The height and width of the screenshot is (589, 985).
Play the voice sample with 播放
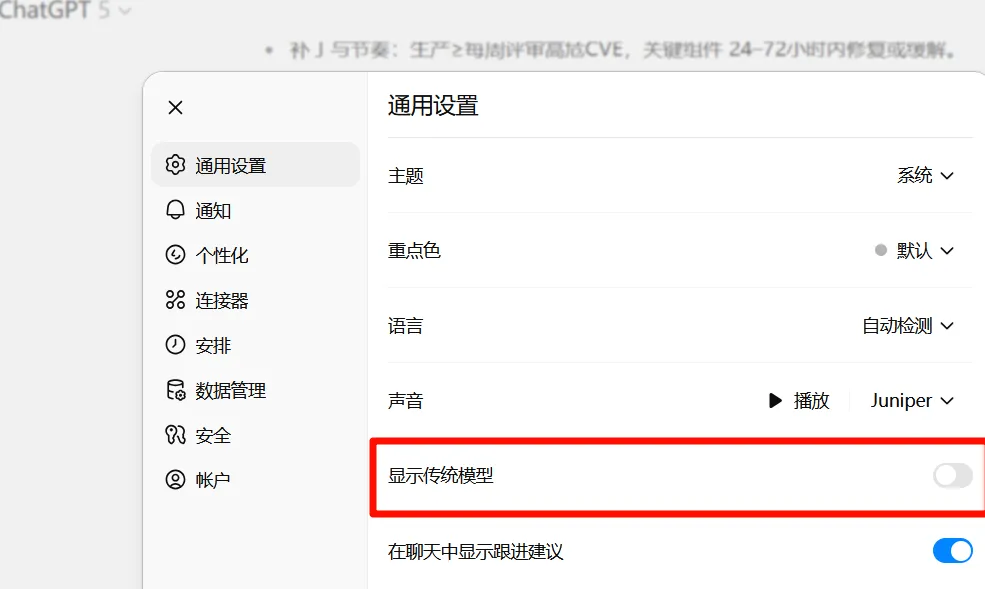(799, 400)
